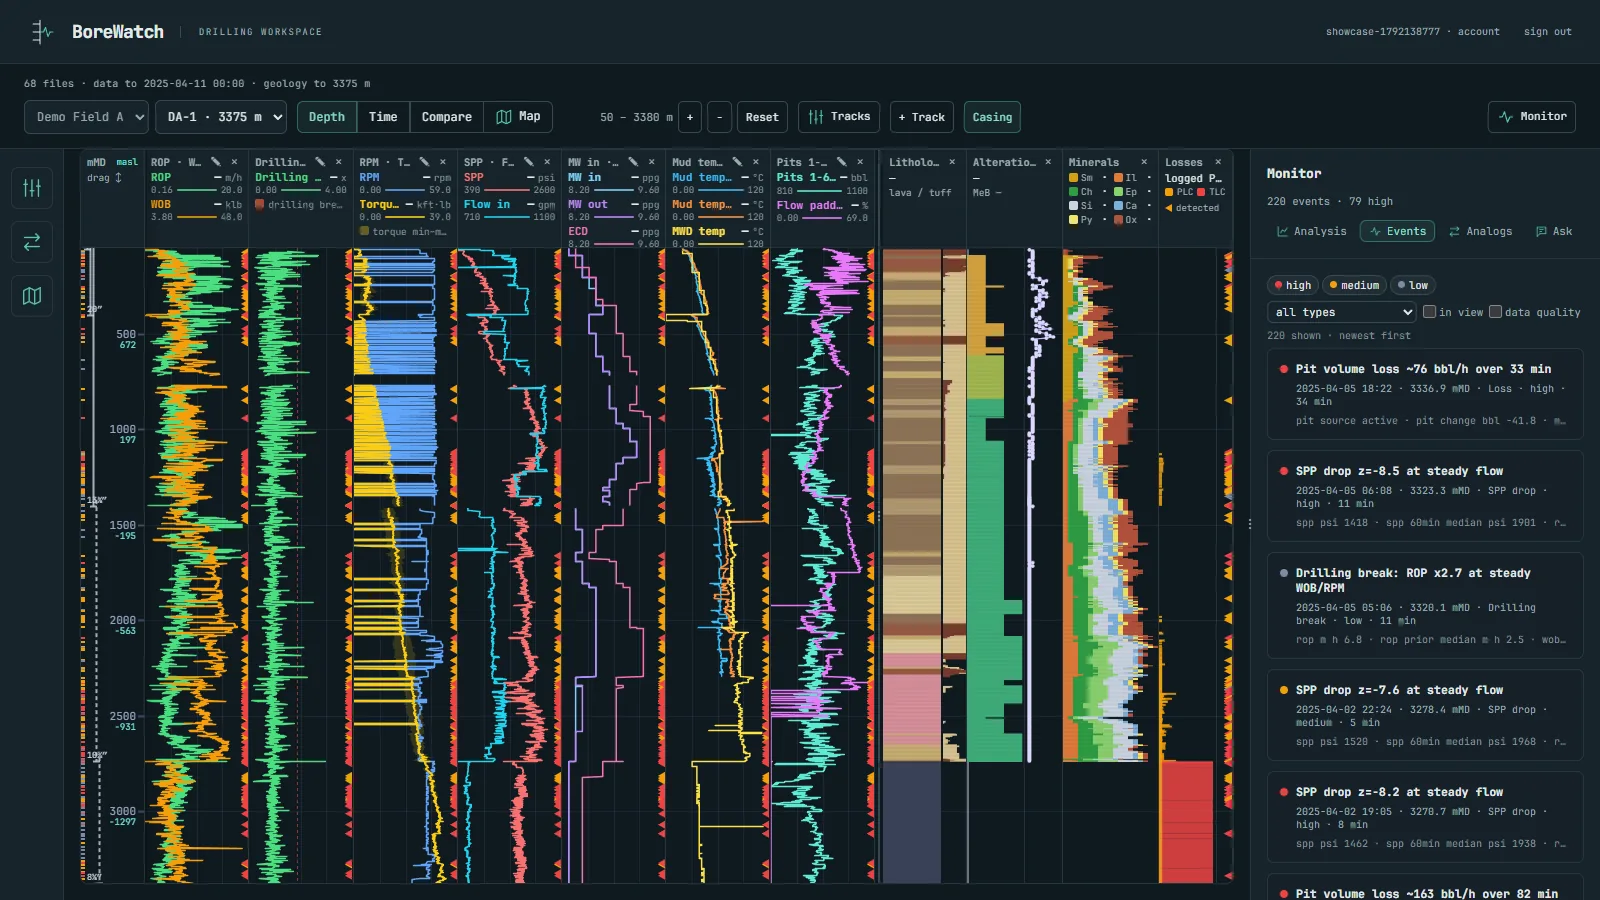This screenshot has width=1600, height=900.
Task: Edit the Mud temp track
Action: (737, 162)
